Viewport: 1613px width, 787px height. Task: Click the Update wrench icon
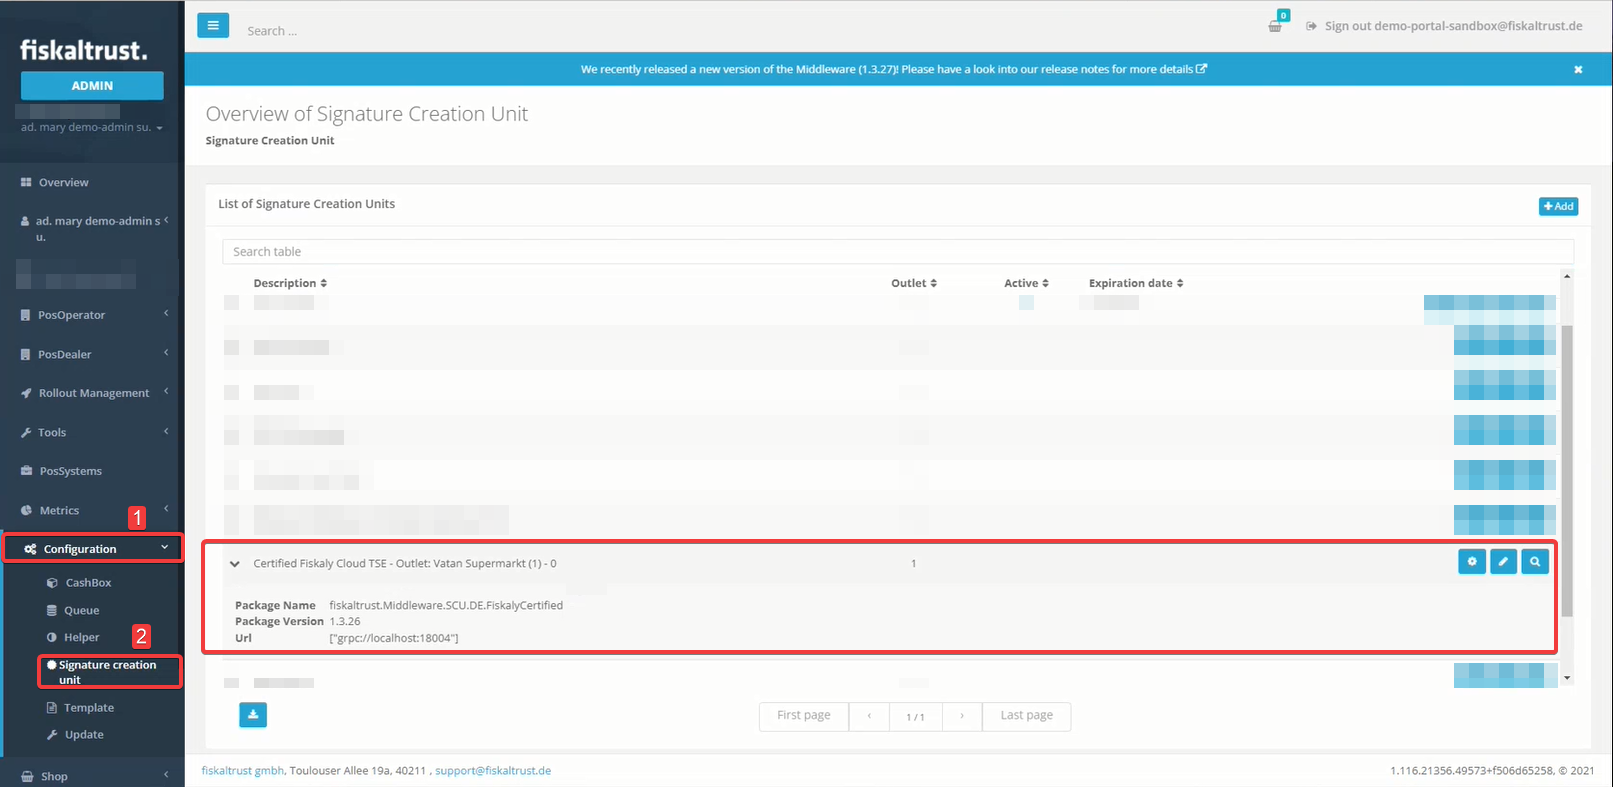click(52, 735)
